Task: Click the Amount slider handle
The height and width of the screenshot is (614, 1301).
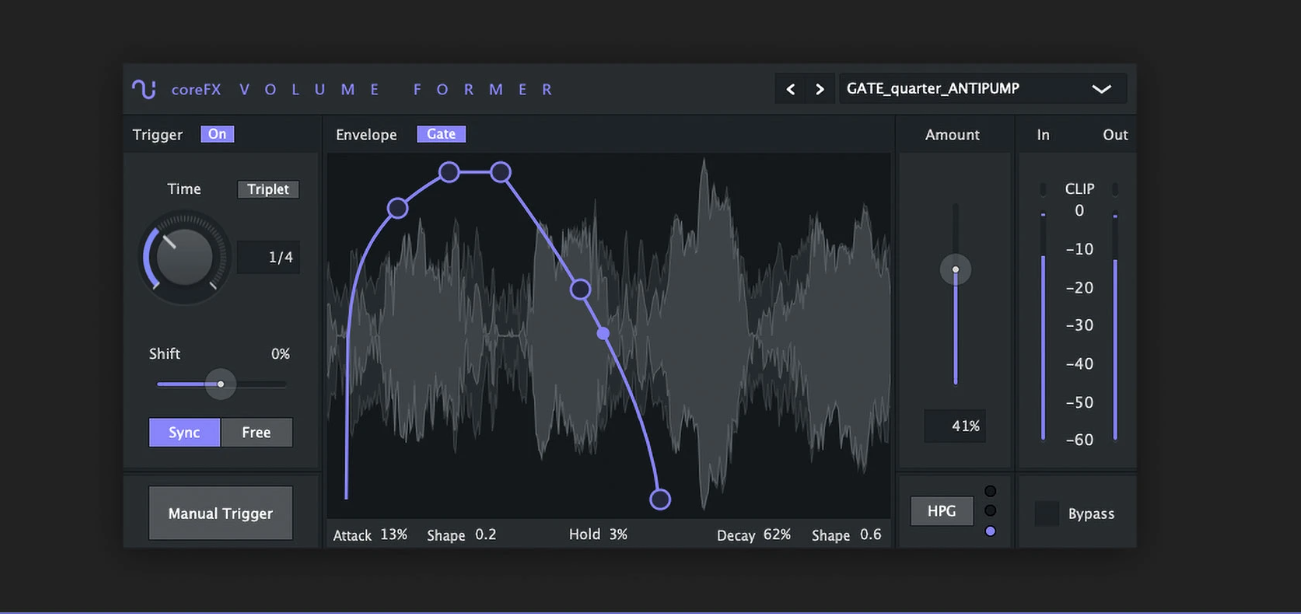Action: [x=955, y=269]
